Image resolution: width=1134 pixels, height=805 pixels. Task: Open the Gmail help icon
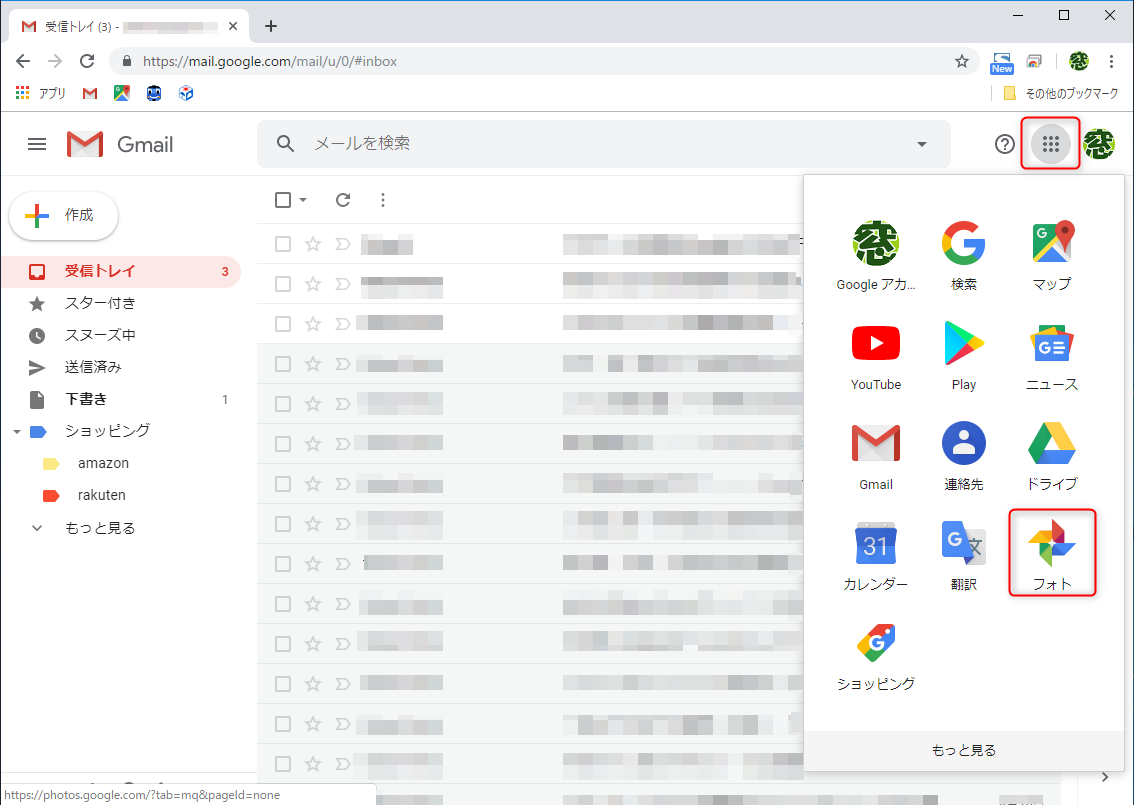(x=1004, y=144)
